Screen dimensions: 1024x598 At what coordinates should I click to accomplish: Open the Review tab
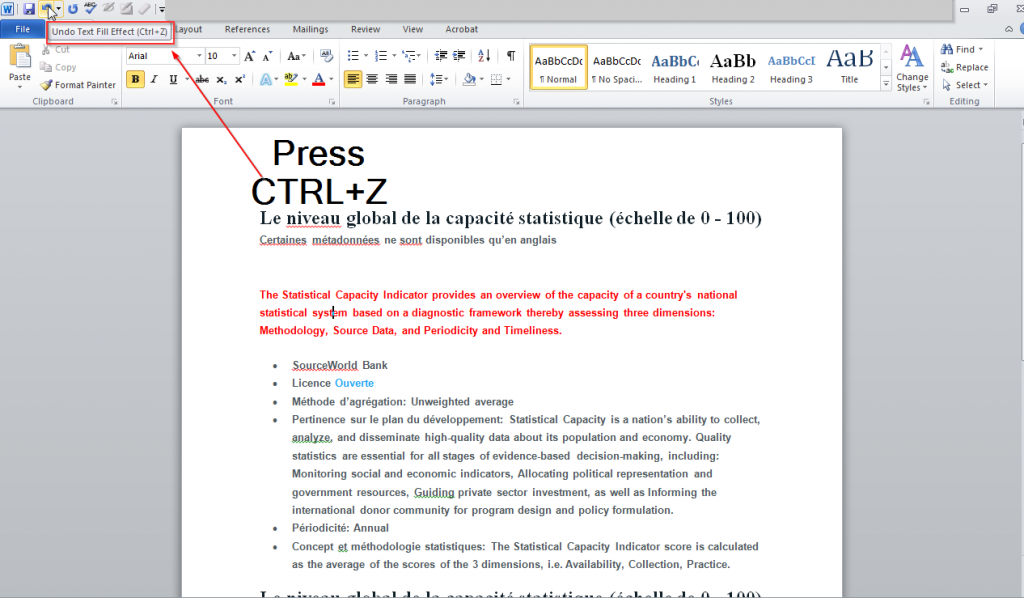point(365,29)
